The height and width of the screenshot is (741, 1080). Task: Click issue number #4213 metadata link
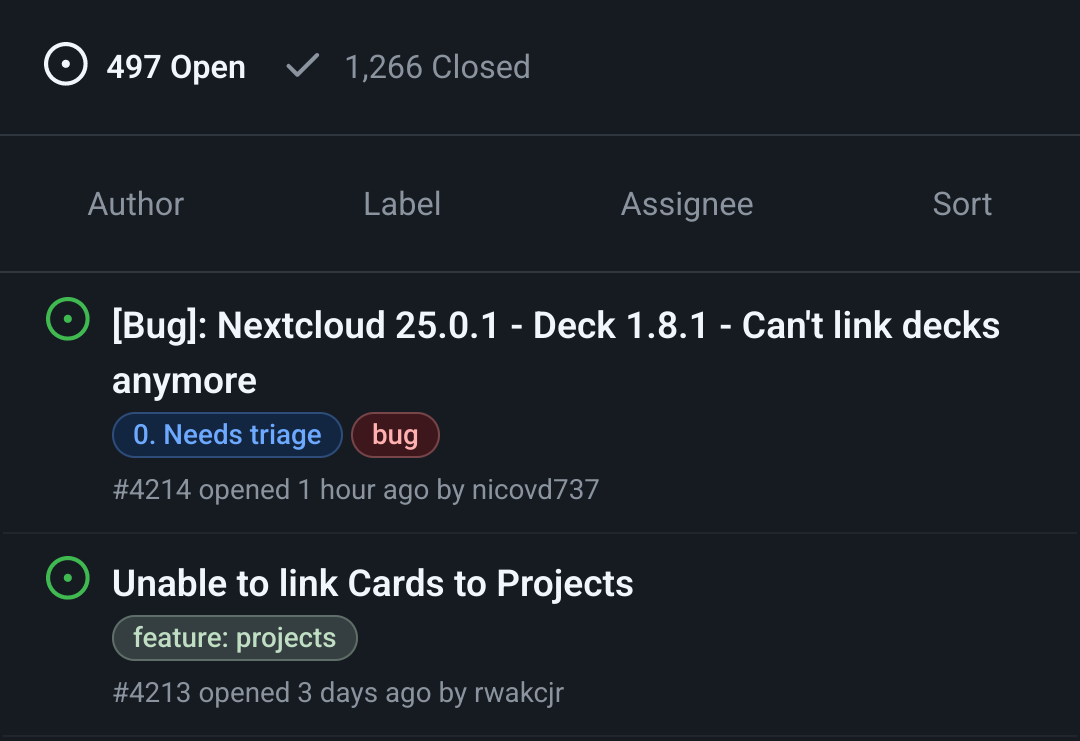click(149, 692)
